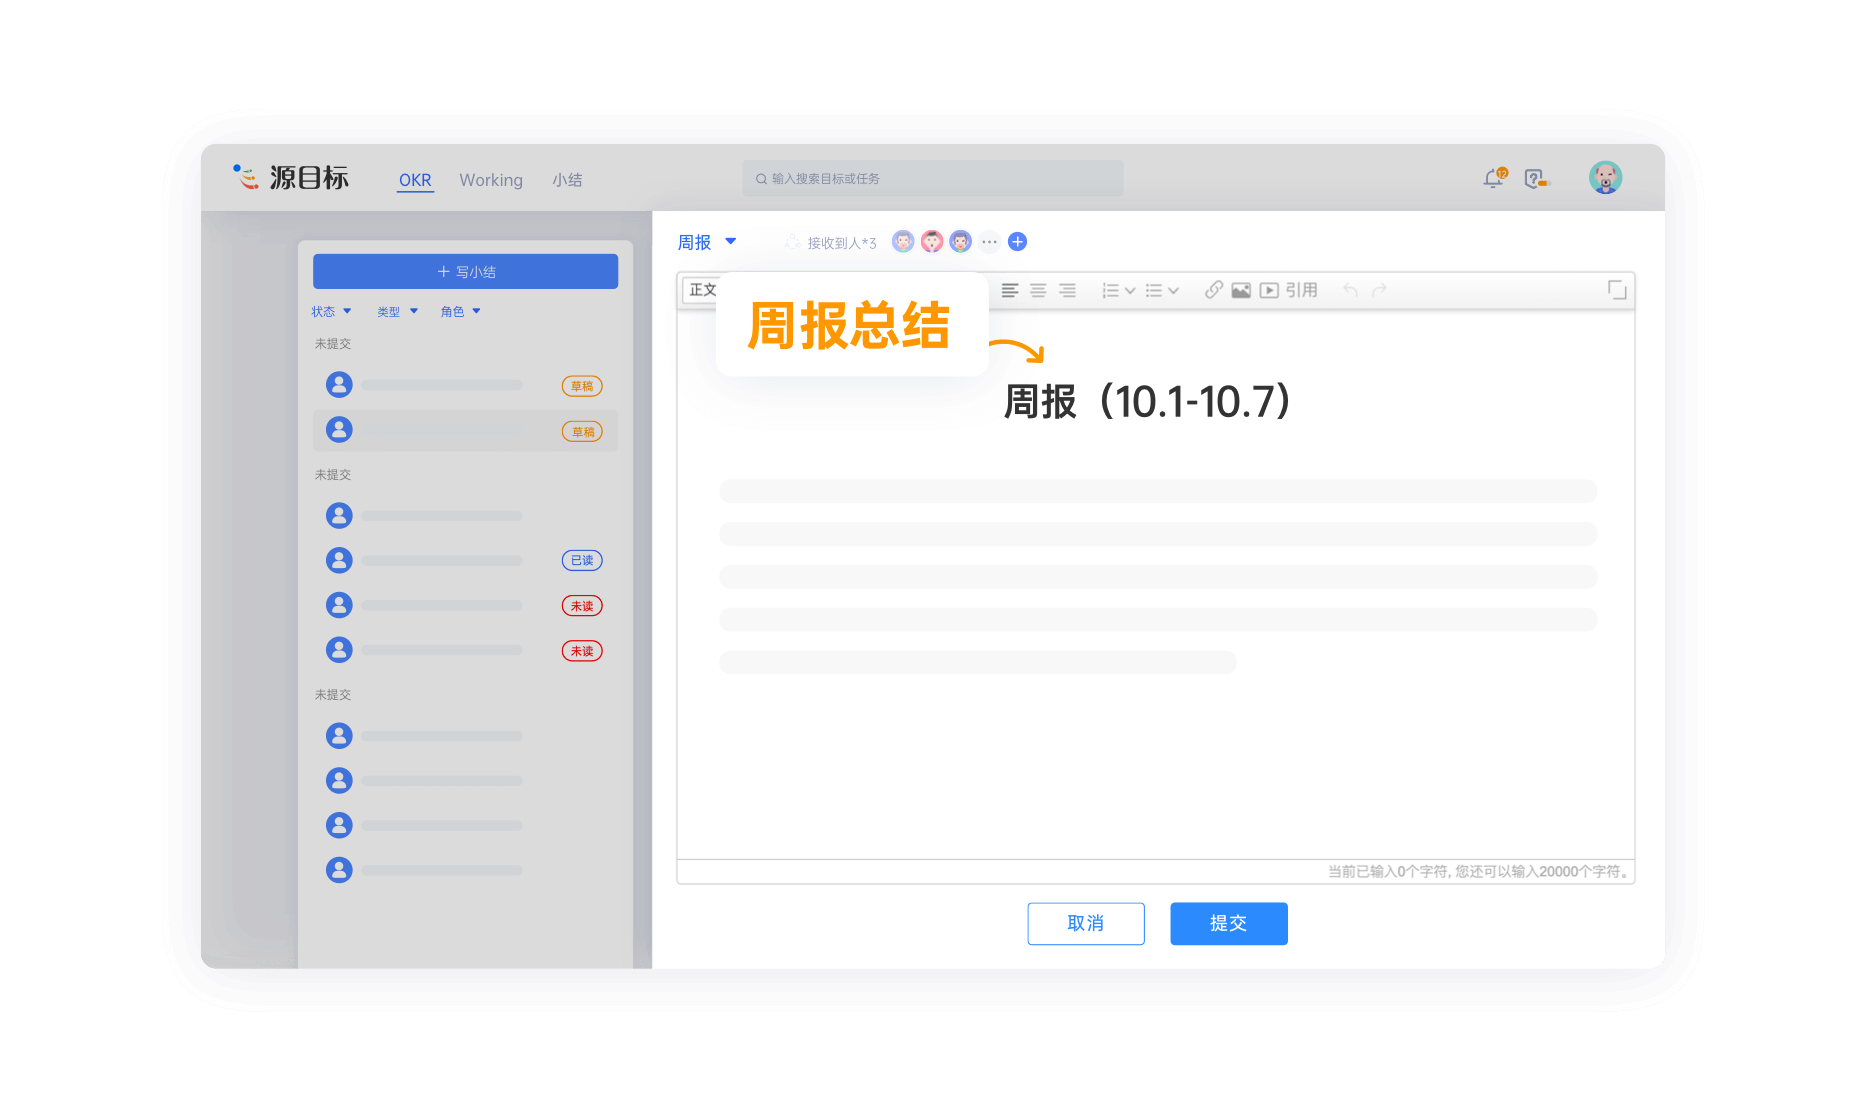1864x1120 pixels.
Task: Click the search goals or tasks field
Action: coord(932,179)
